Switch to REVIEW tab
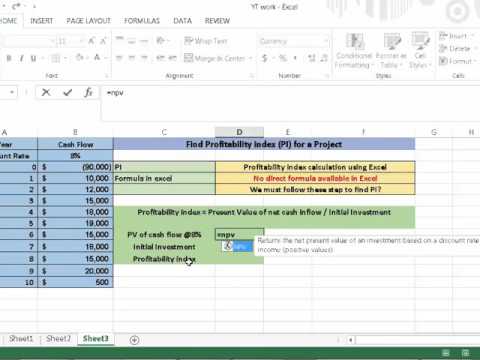The image size is (480, 360). [x=217, y=21]
